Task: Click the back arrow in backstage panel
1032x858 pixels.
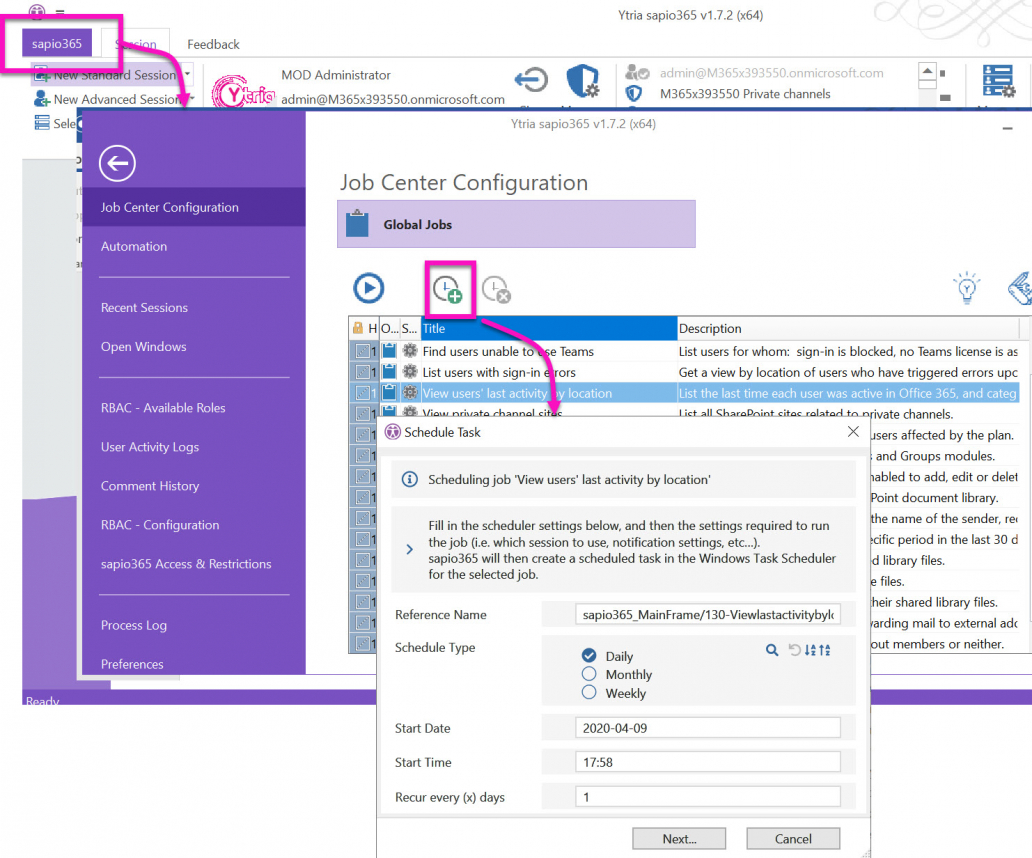Action: tap(117, 163)
